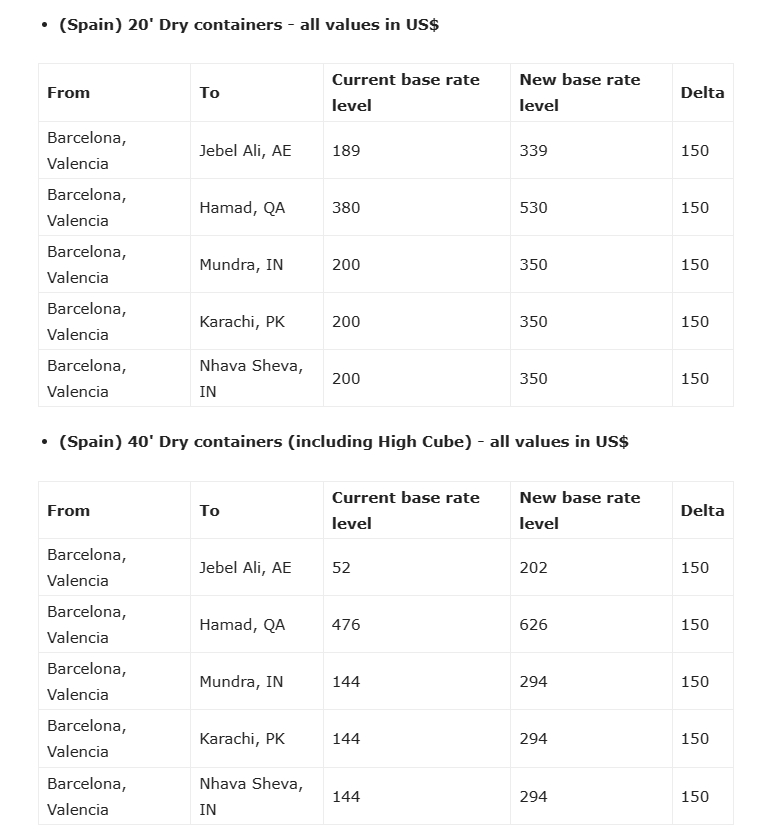
Task: Click new base rate value 530
Action: 534,208
